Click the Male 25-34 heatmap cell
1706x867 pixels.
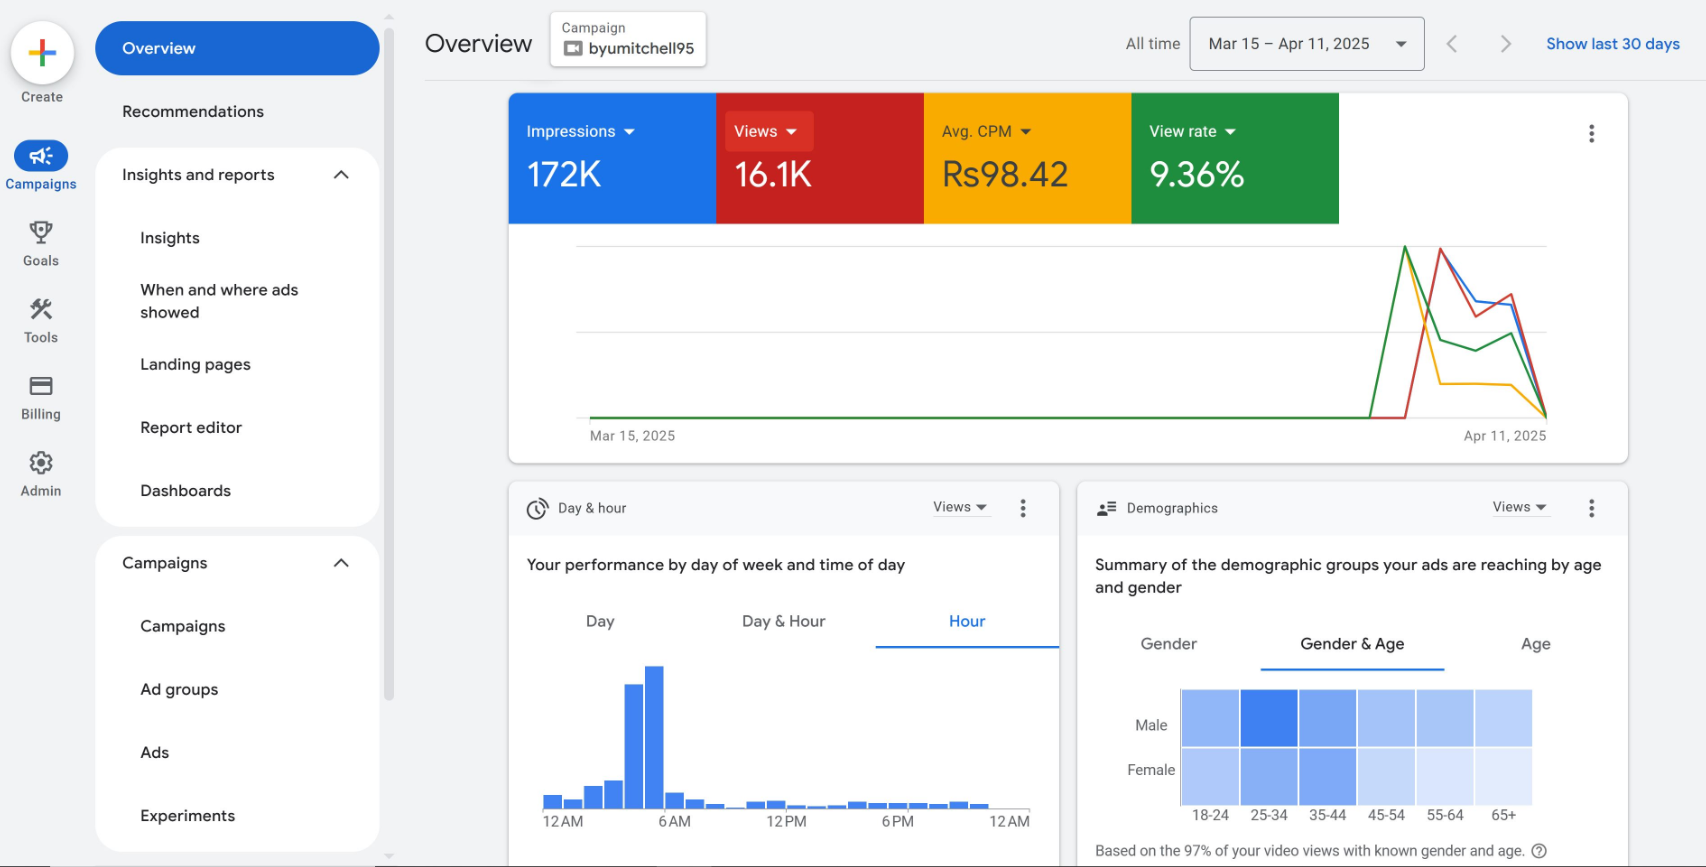pos(1269,718)
